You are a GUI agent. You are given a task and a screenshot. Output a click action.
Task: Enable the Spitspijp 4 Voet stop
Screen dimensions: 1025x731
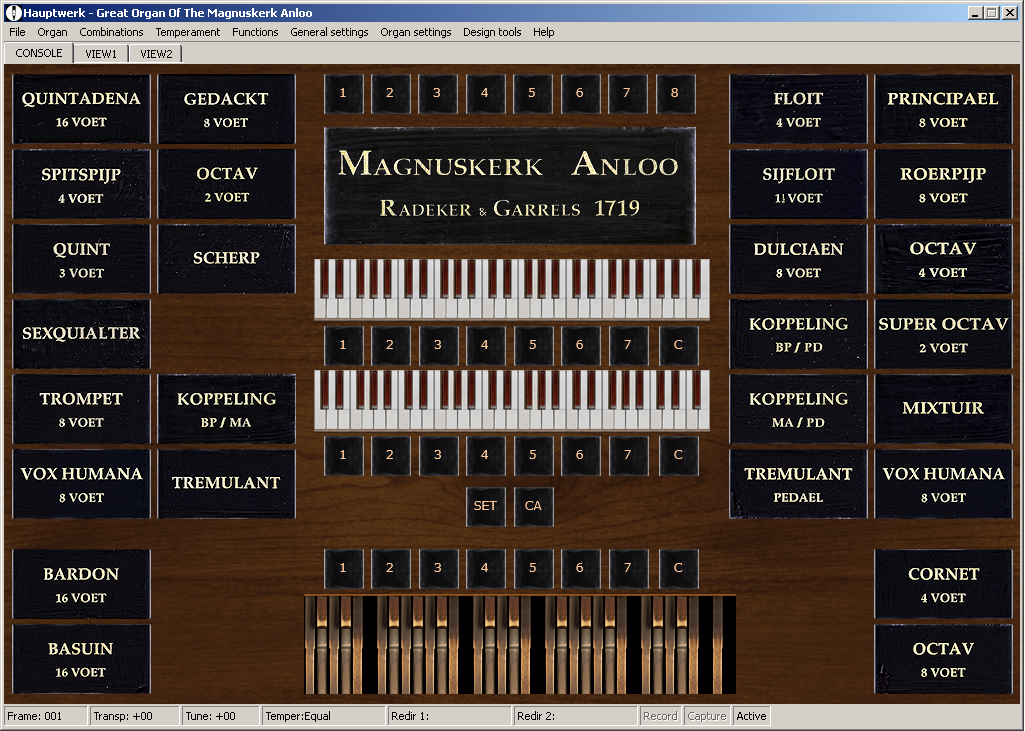click(81, 184)
